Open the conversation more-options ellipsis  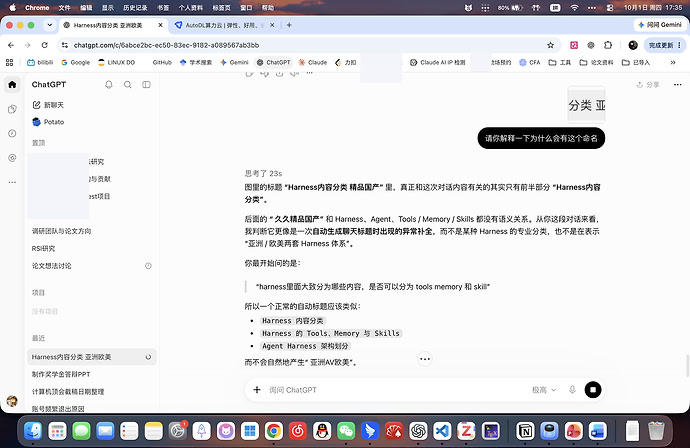click(x=677, y=84)
